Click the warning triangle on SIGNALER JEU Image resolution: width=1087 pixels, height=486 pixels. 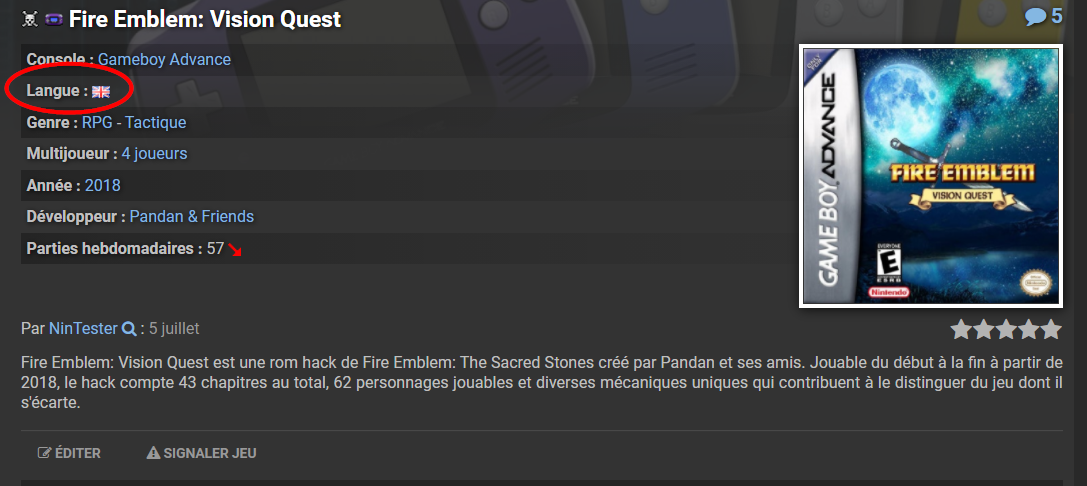tap(153, 453)
